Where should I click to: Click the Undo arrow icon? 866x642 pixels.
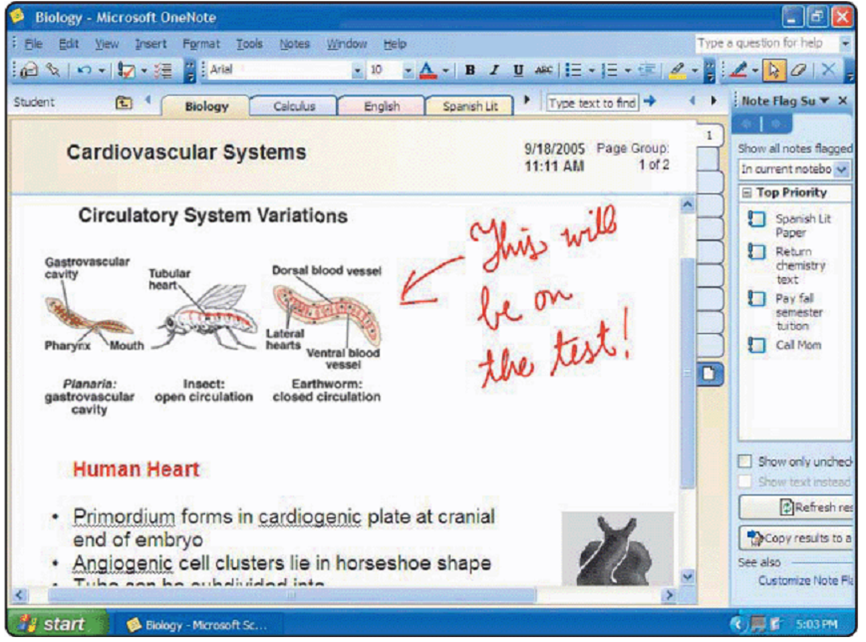click(x=83, y=71)
